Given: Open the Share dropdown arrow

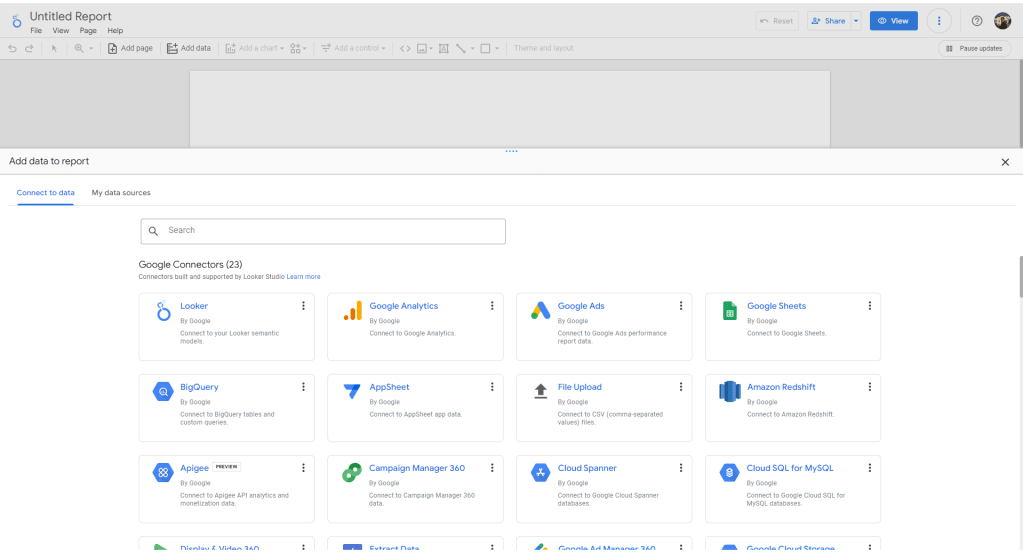Looking at the screenshot, I should [x=856, y=21].
